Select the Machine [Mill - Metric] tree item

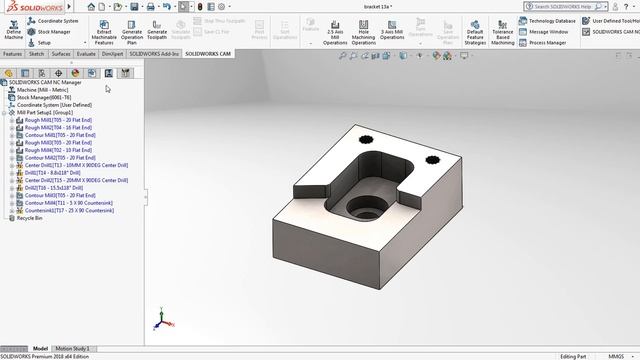(42, 90)
